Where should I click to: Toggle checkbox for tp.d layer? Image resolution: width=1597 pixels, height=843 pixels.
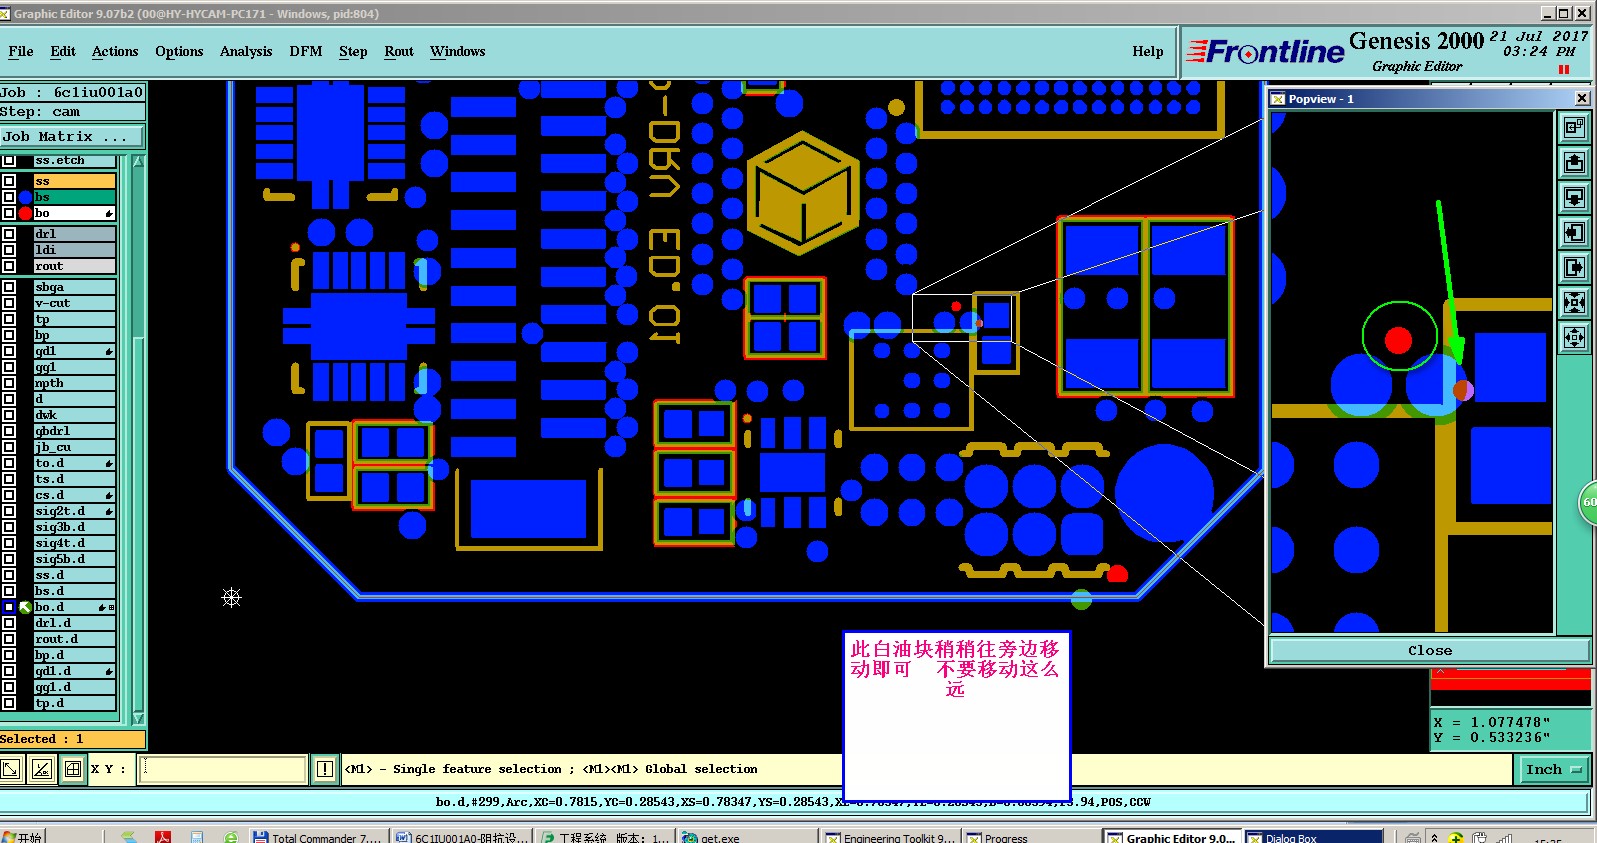tap(9, 703)
